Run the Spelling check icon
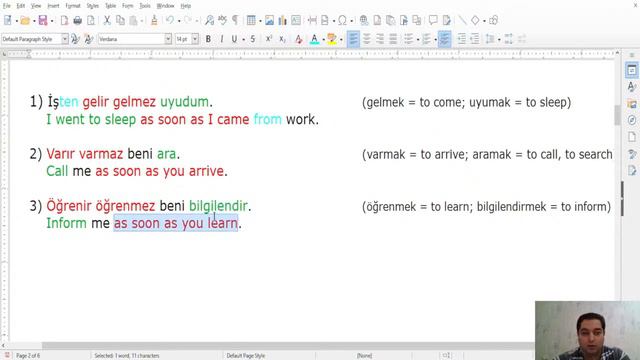Viewport: 640px width, 360px height. pyautogui.click(x=222, y=20)
